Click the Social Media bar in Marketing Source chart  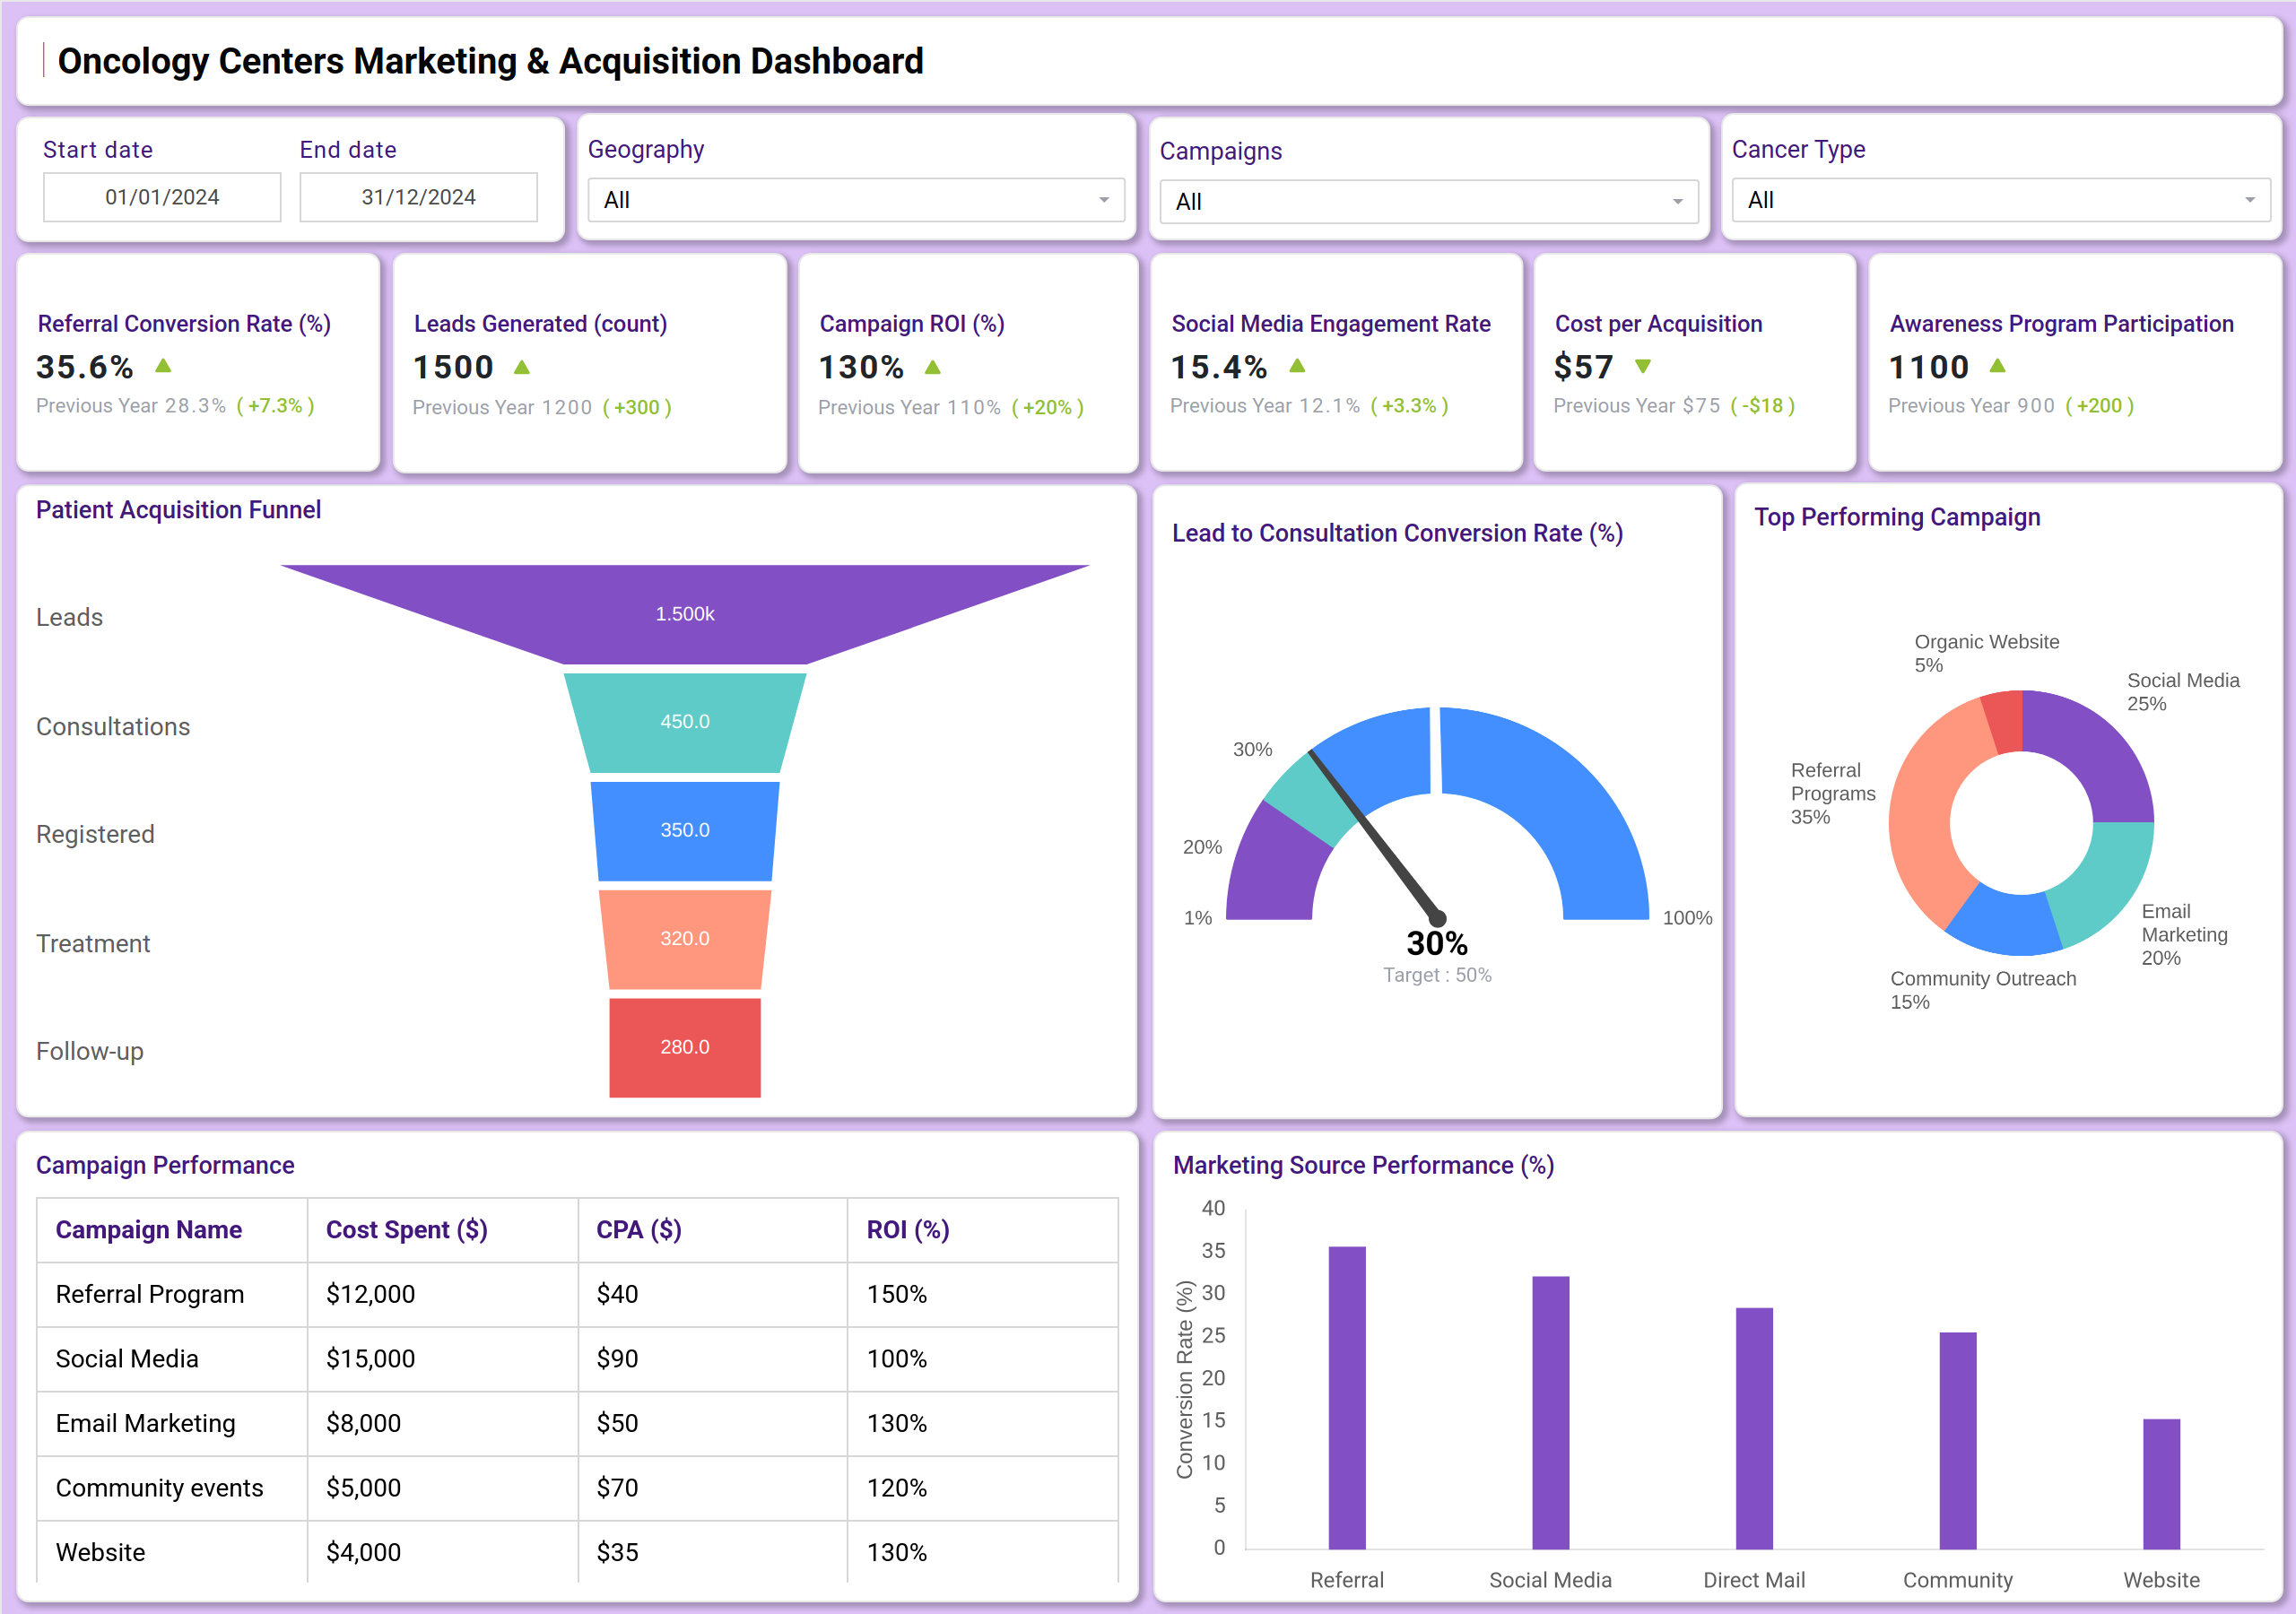[x=1550, y=1412]
